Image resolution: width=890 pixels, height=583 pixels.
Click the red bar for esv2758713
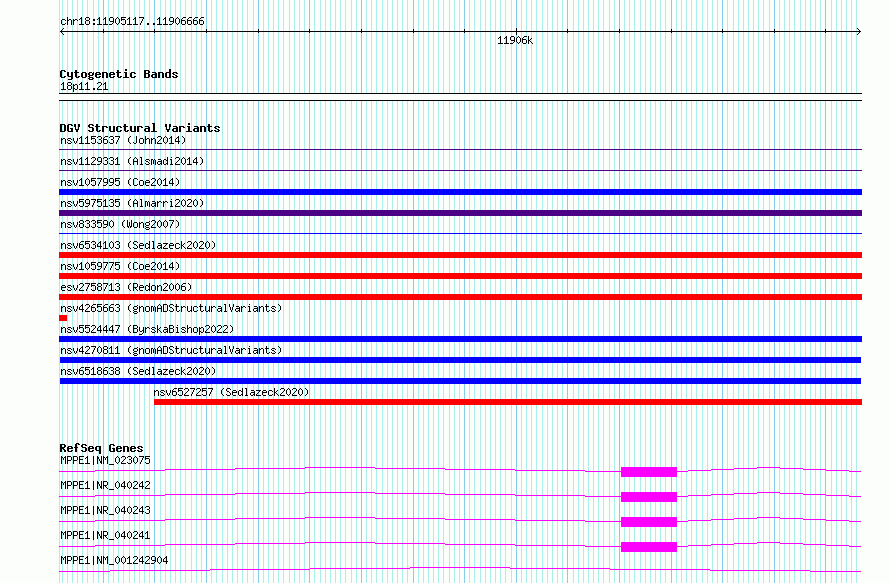pos(460,297)
